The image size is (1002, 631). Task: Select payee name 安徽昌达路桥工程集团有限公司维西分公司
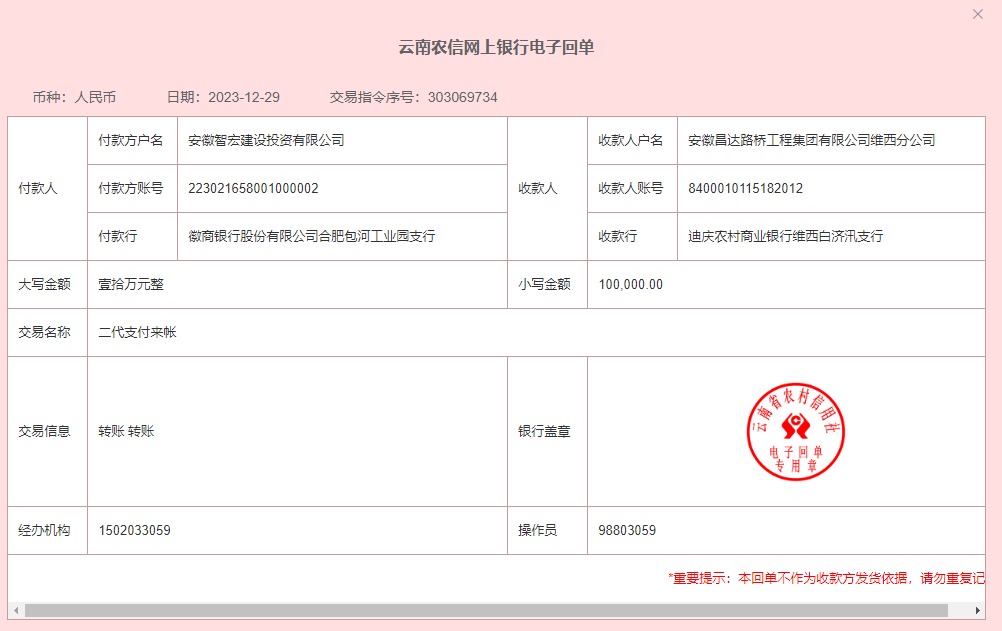point(811,141)
